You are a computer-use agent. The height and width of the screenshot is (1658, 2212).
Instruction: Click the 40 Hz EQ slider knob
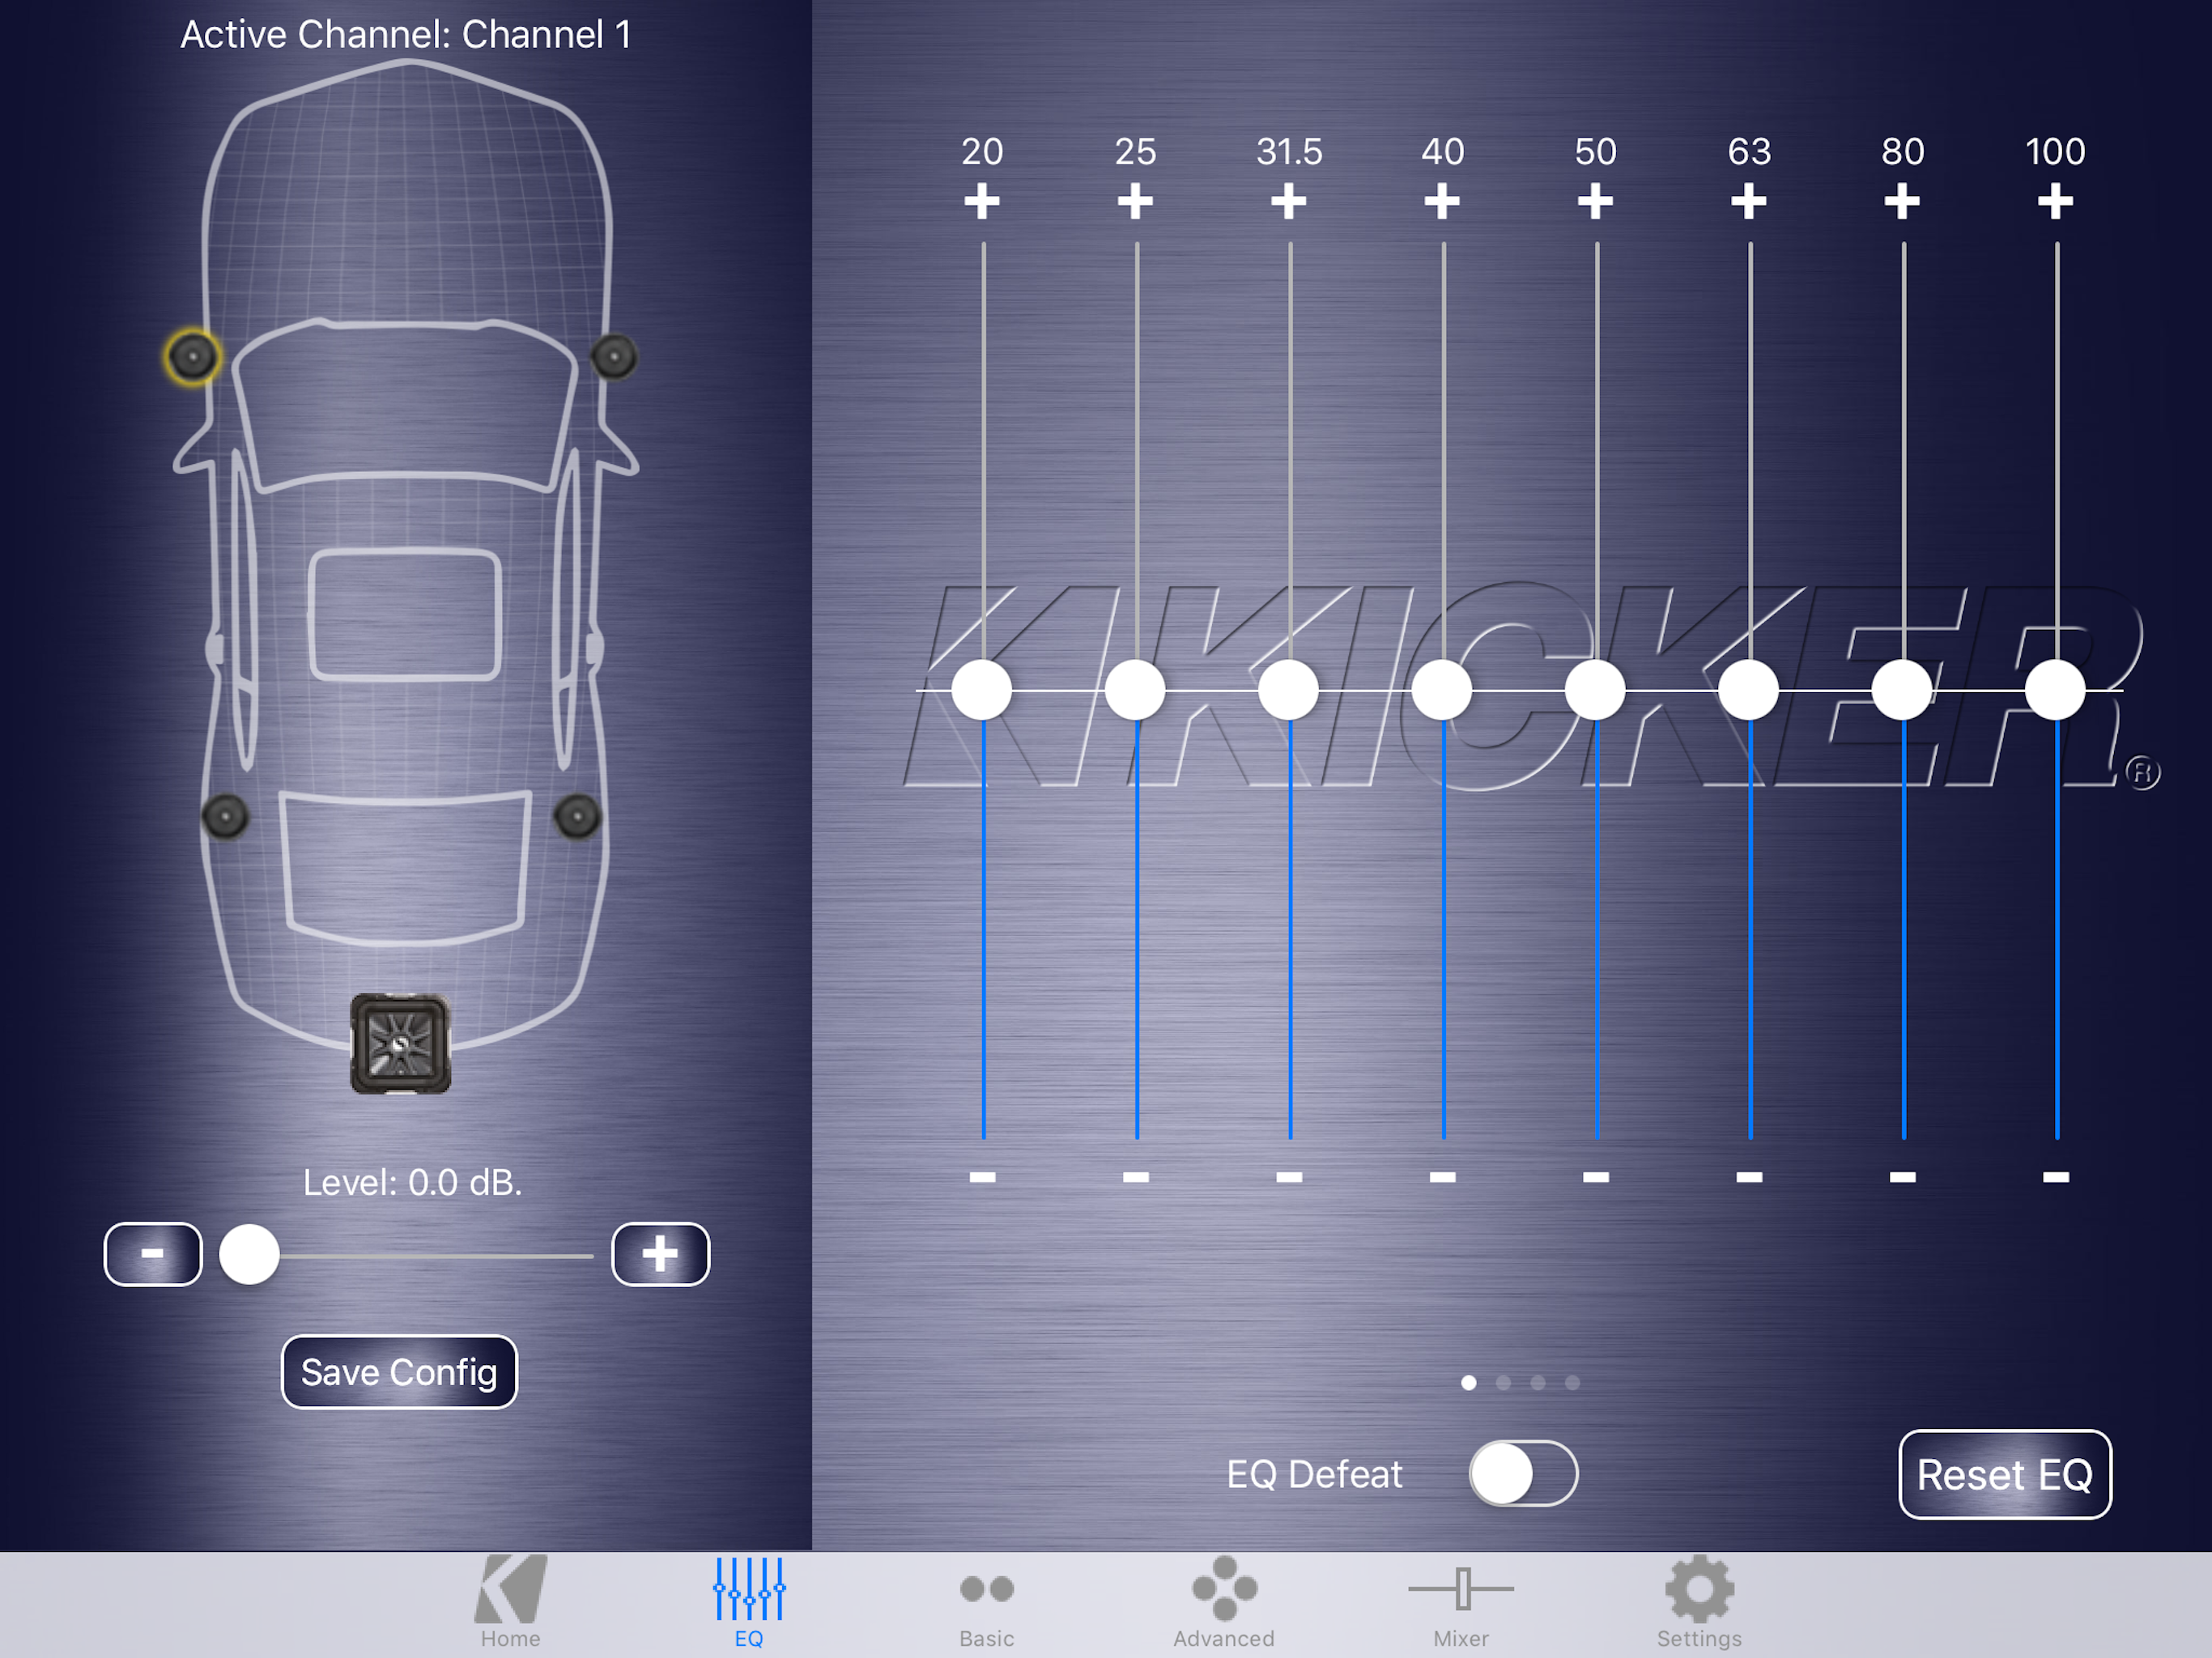click(x=1441, y=690)
